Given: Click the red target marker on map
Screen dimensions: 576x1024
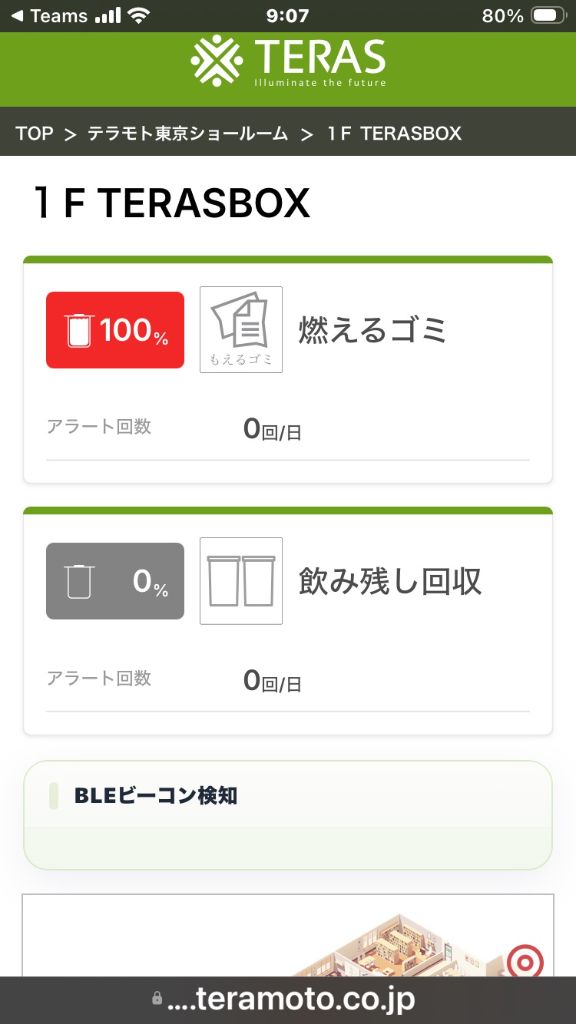Looking at the screenshot, I should (x=525, y=961).
